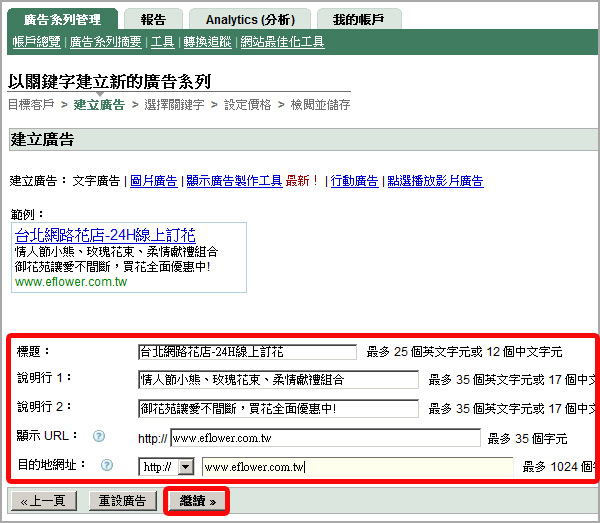Viewport: 600px width, 523px height.
Task: Switch to the 廣告系列管理 tab
Action: (62, 19)
